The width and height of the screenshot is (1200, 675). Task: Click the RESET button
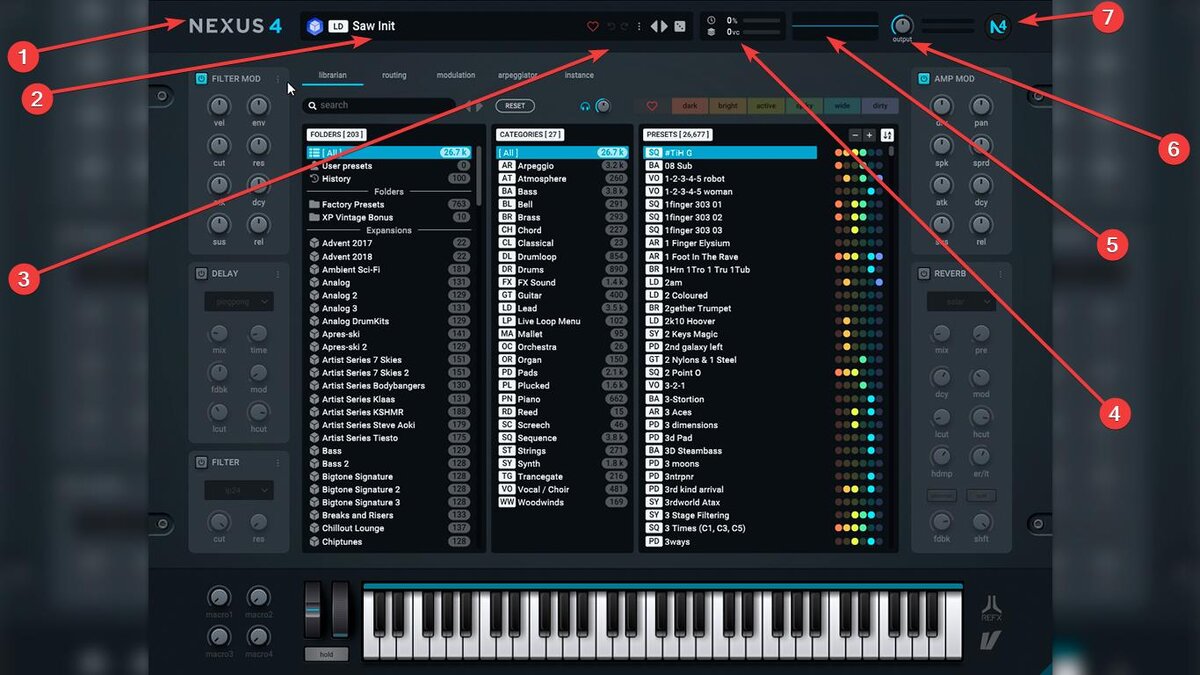pyautogui.click(x=515, y=105)
